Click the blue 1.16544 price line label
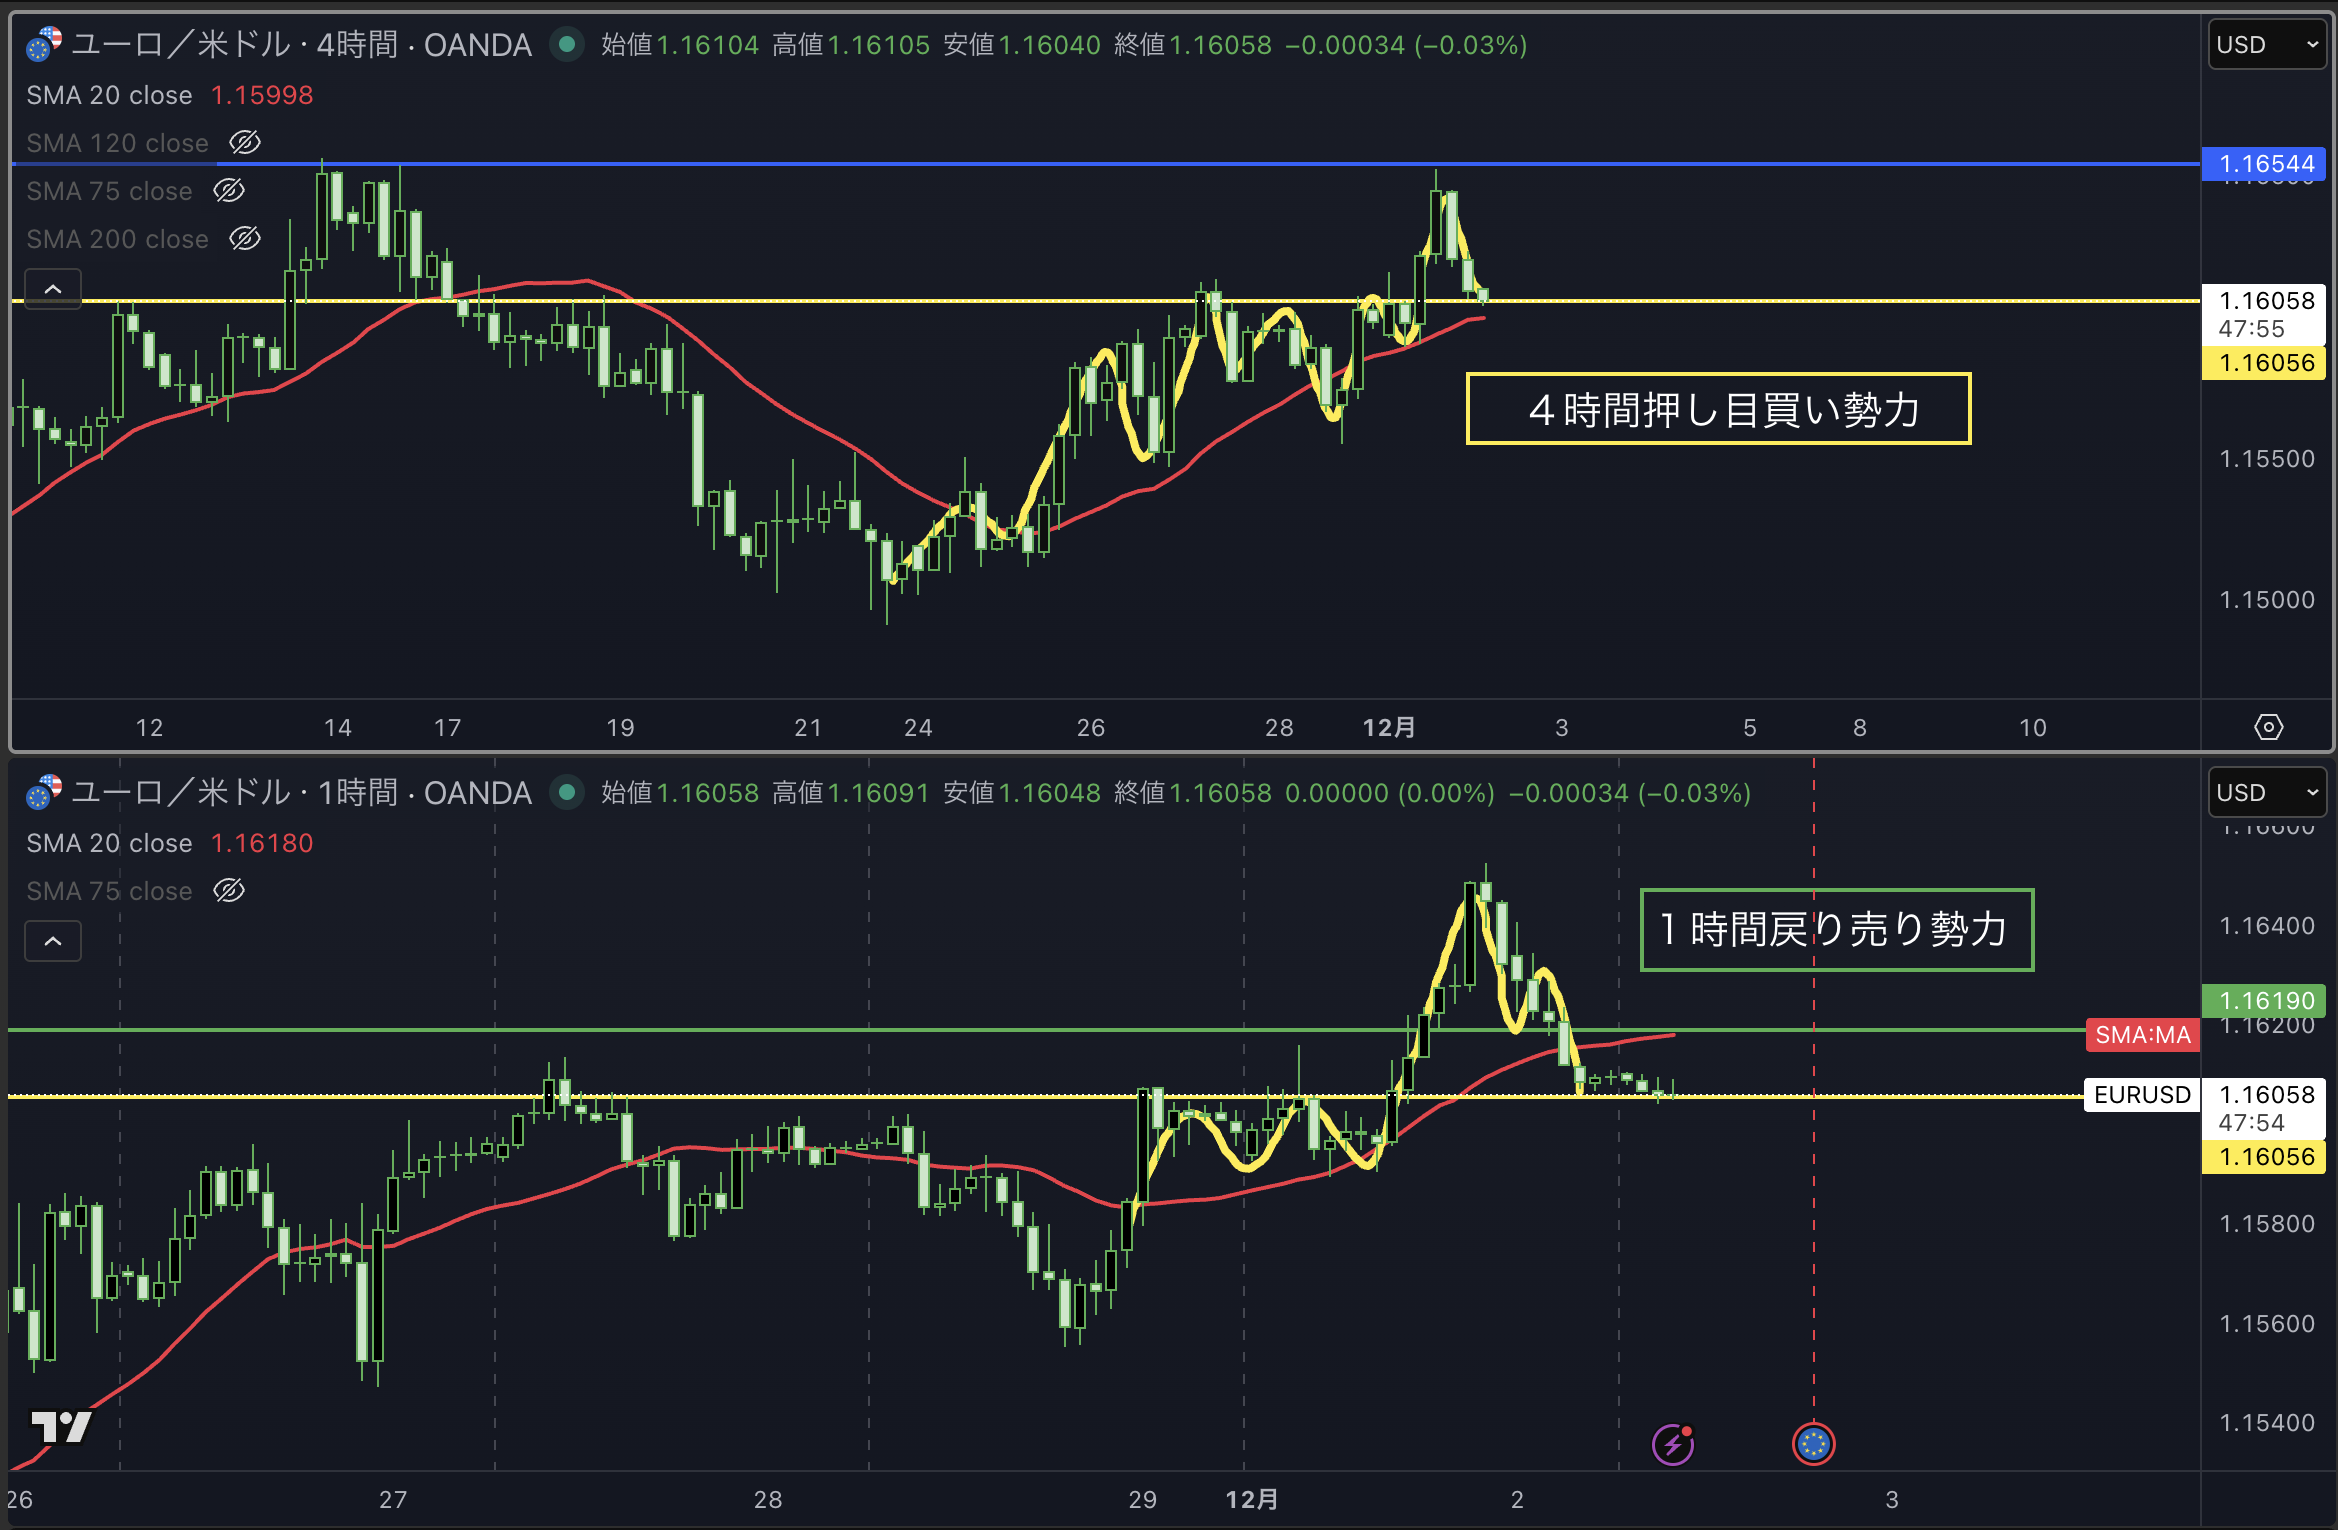 (x=2265, y=164)
